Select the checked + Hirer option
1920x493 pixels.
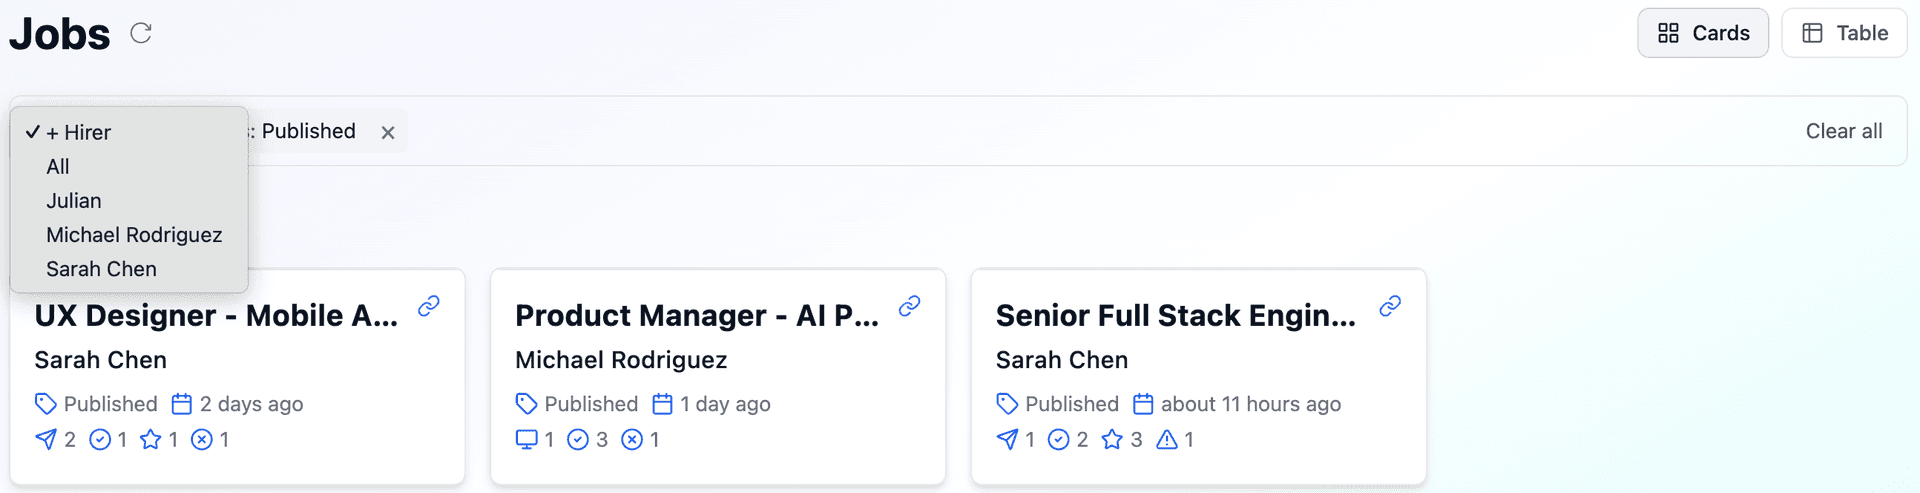78,132
